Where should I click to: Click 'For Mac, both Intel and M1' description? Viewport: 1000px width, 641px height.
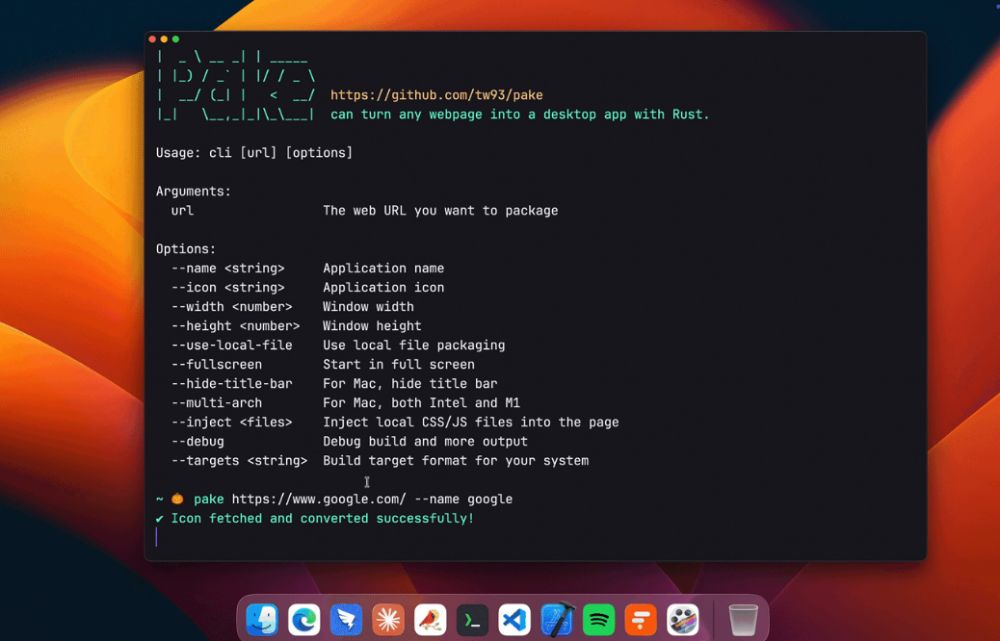pyautogui.click(x=421, y=402)
